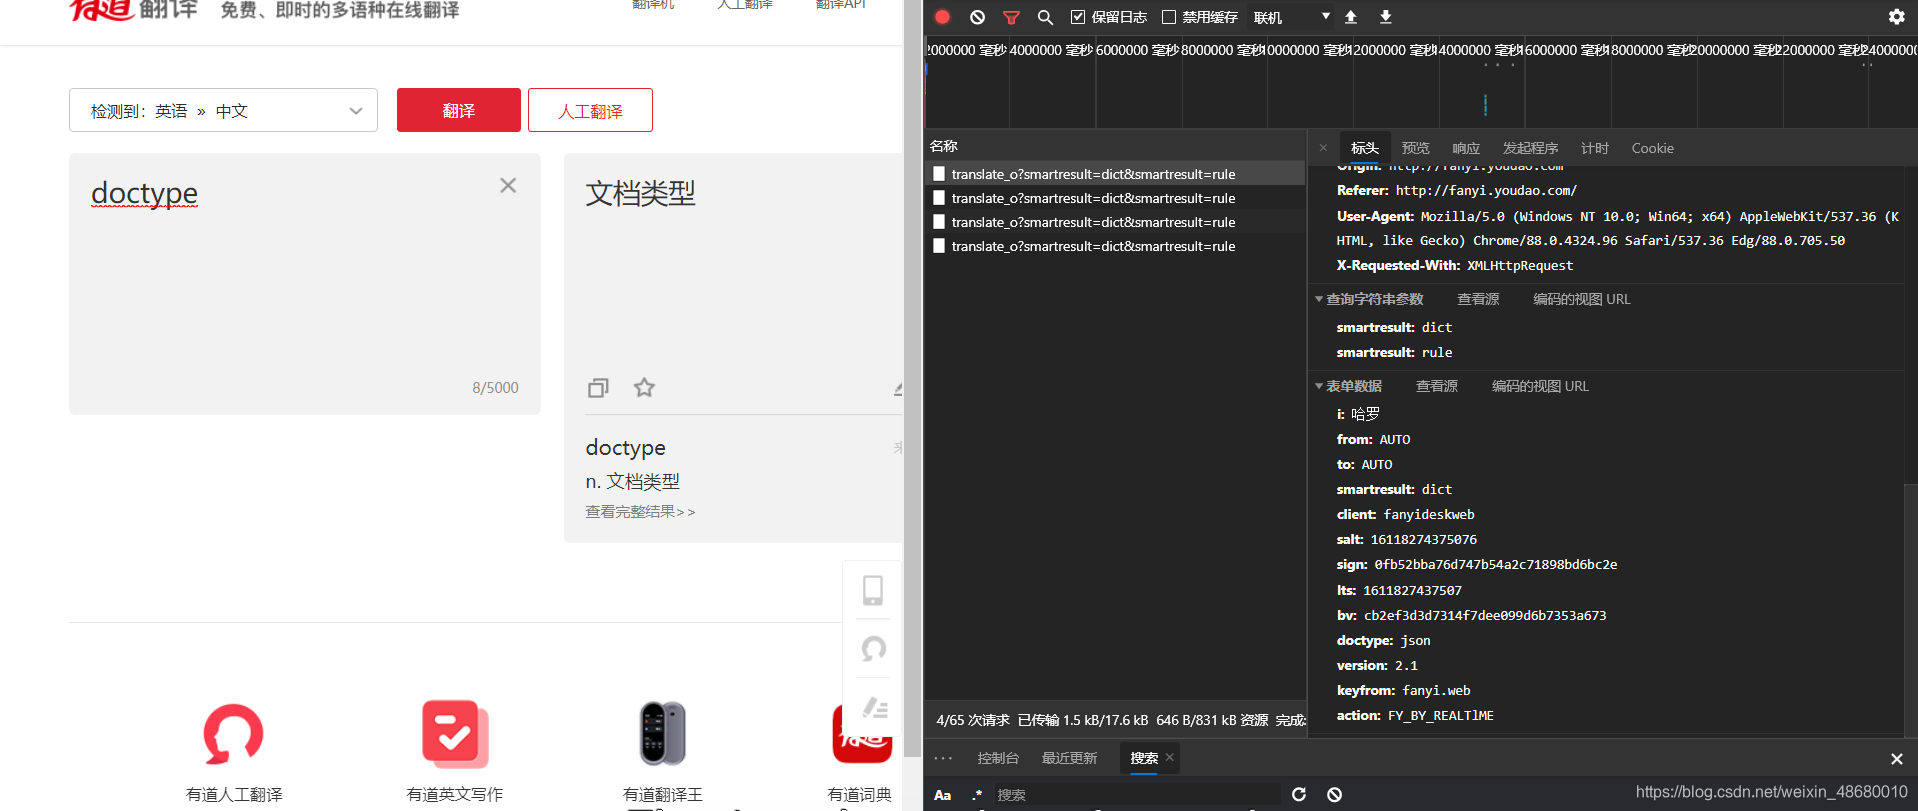
Task: Clear the search results in drawer
Action: click(x=1334, y=794)
